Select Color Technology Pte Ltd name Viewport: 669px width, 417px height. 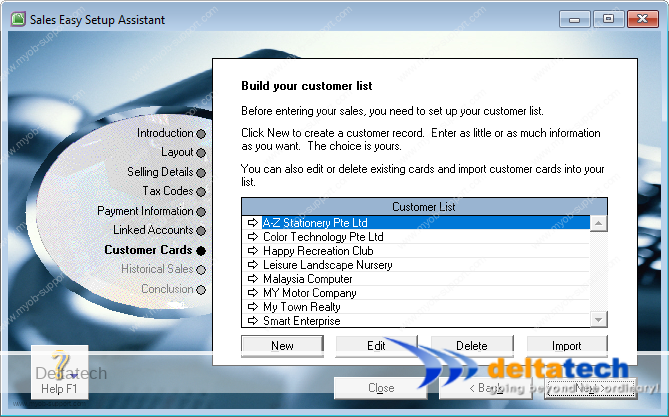pyautogui.click(x=323, y=237)
